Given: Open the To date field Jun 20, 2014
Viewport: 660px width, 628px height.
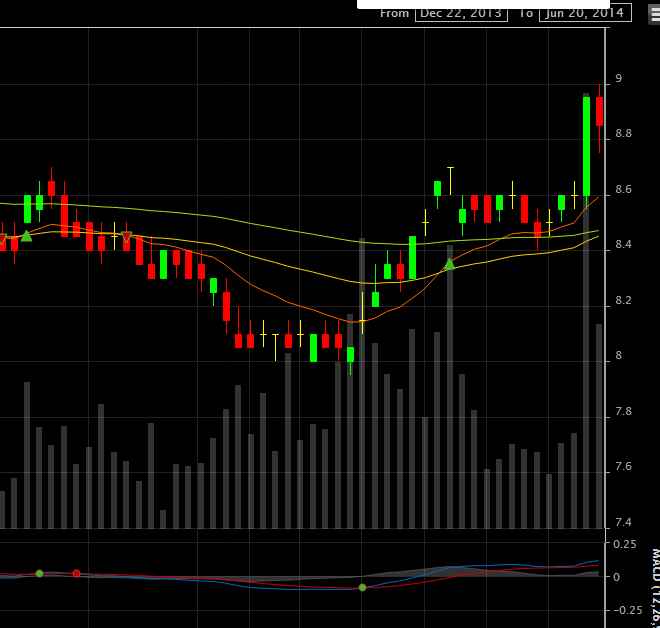Looking at the screenshot, I should coord(585,13).
